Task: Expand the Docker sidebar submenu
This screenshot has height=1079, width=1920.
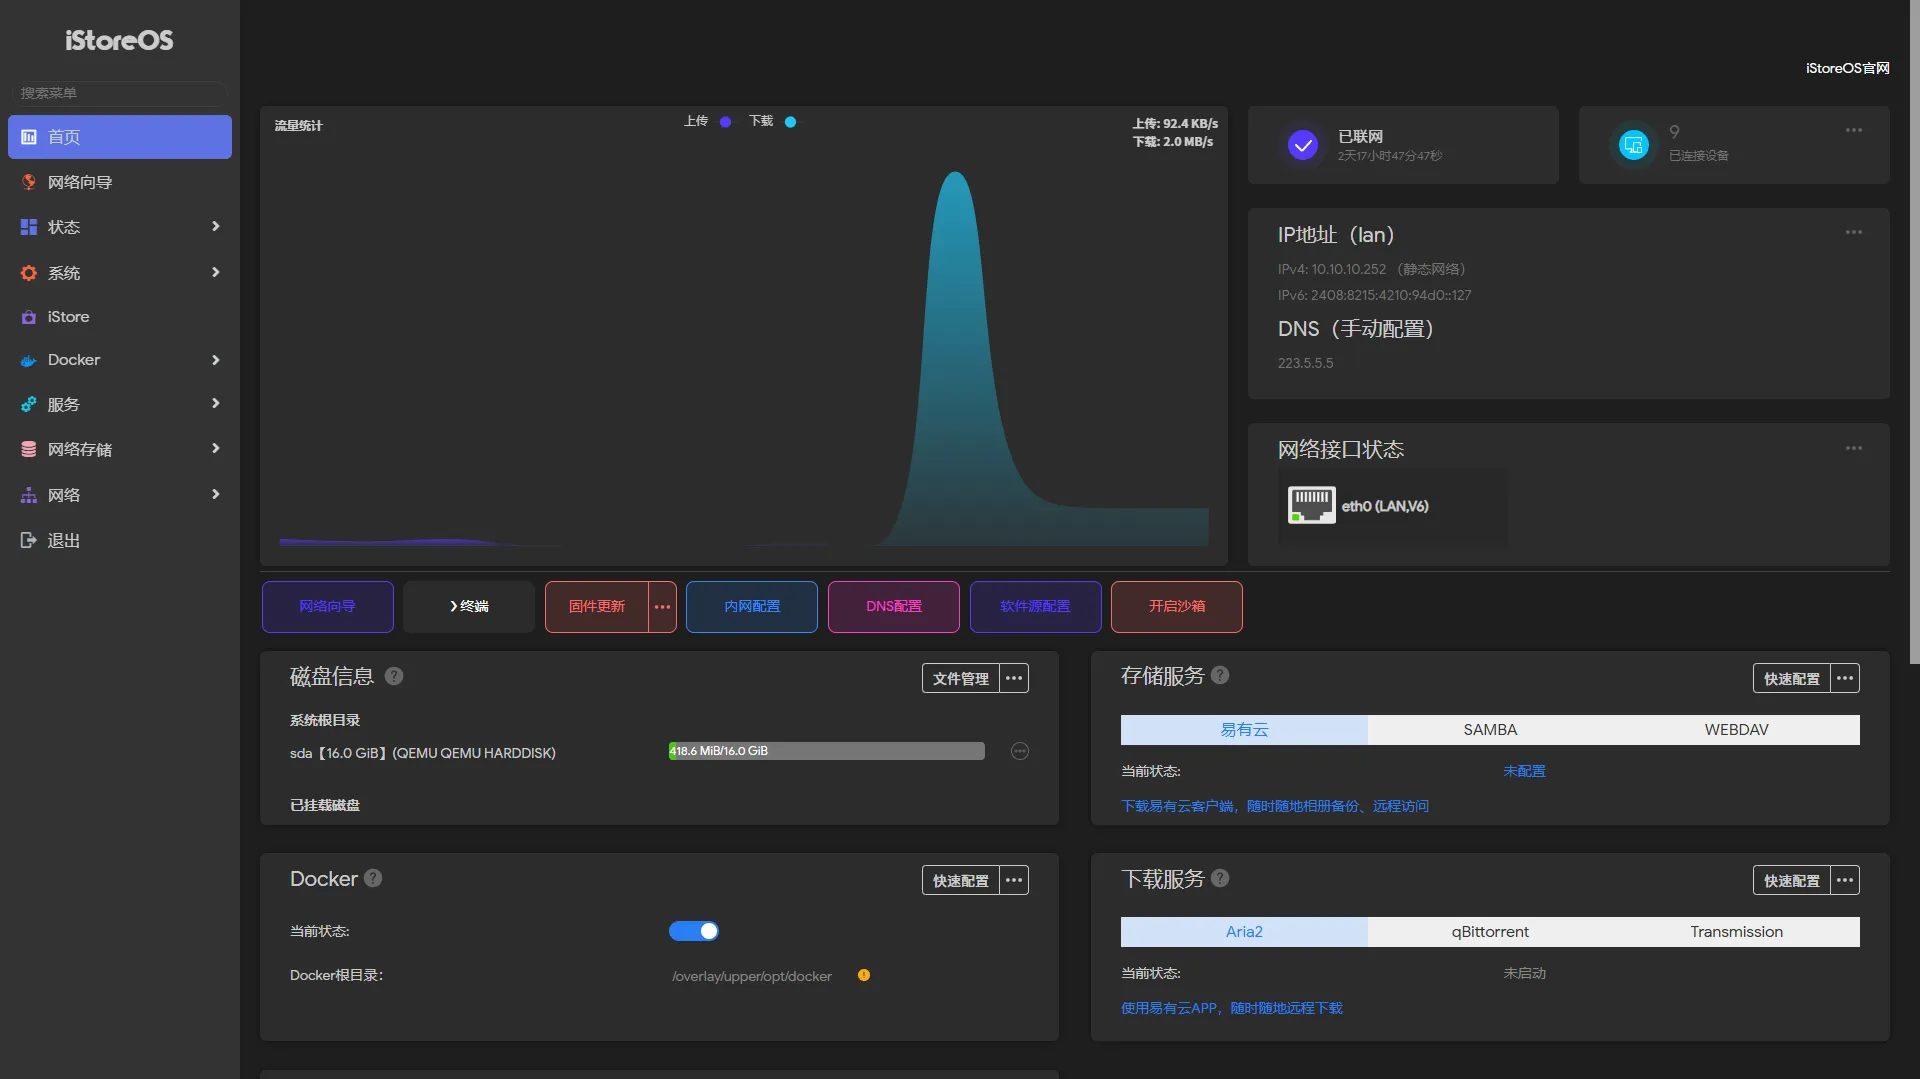Action: pyautogui.click(x=120, y=360)
